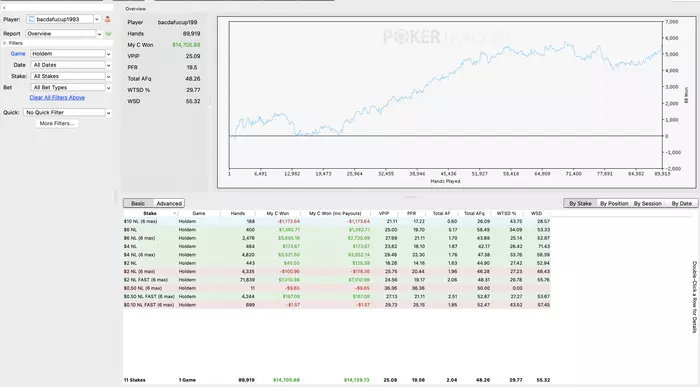The height and width of the screenshot is (387, 700).
Task: Open the Quick filter dropdown
Action: click(108, 113)
